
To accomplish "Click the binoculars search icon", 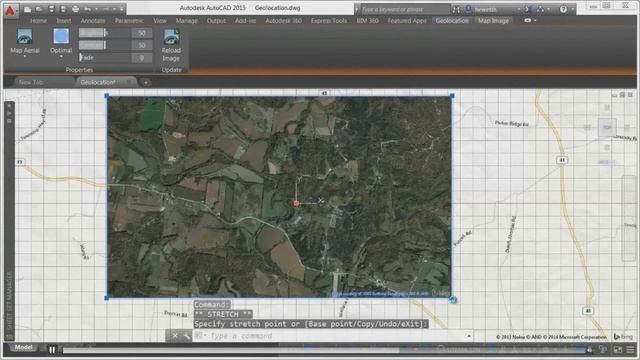I will coord(456,9).
